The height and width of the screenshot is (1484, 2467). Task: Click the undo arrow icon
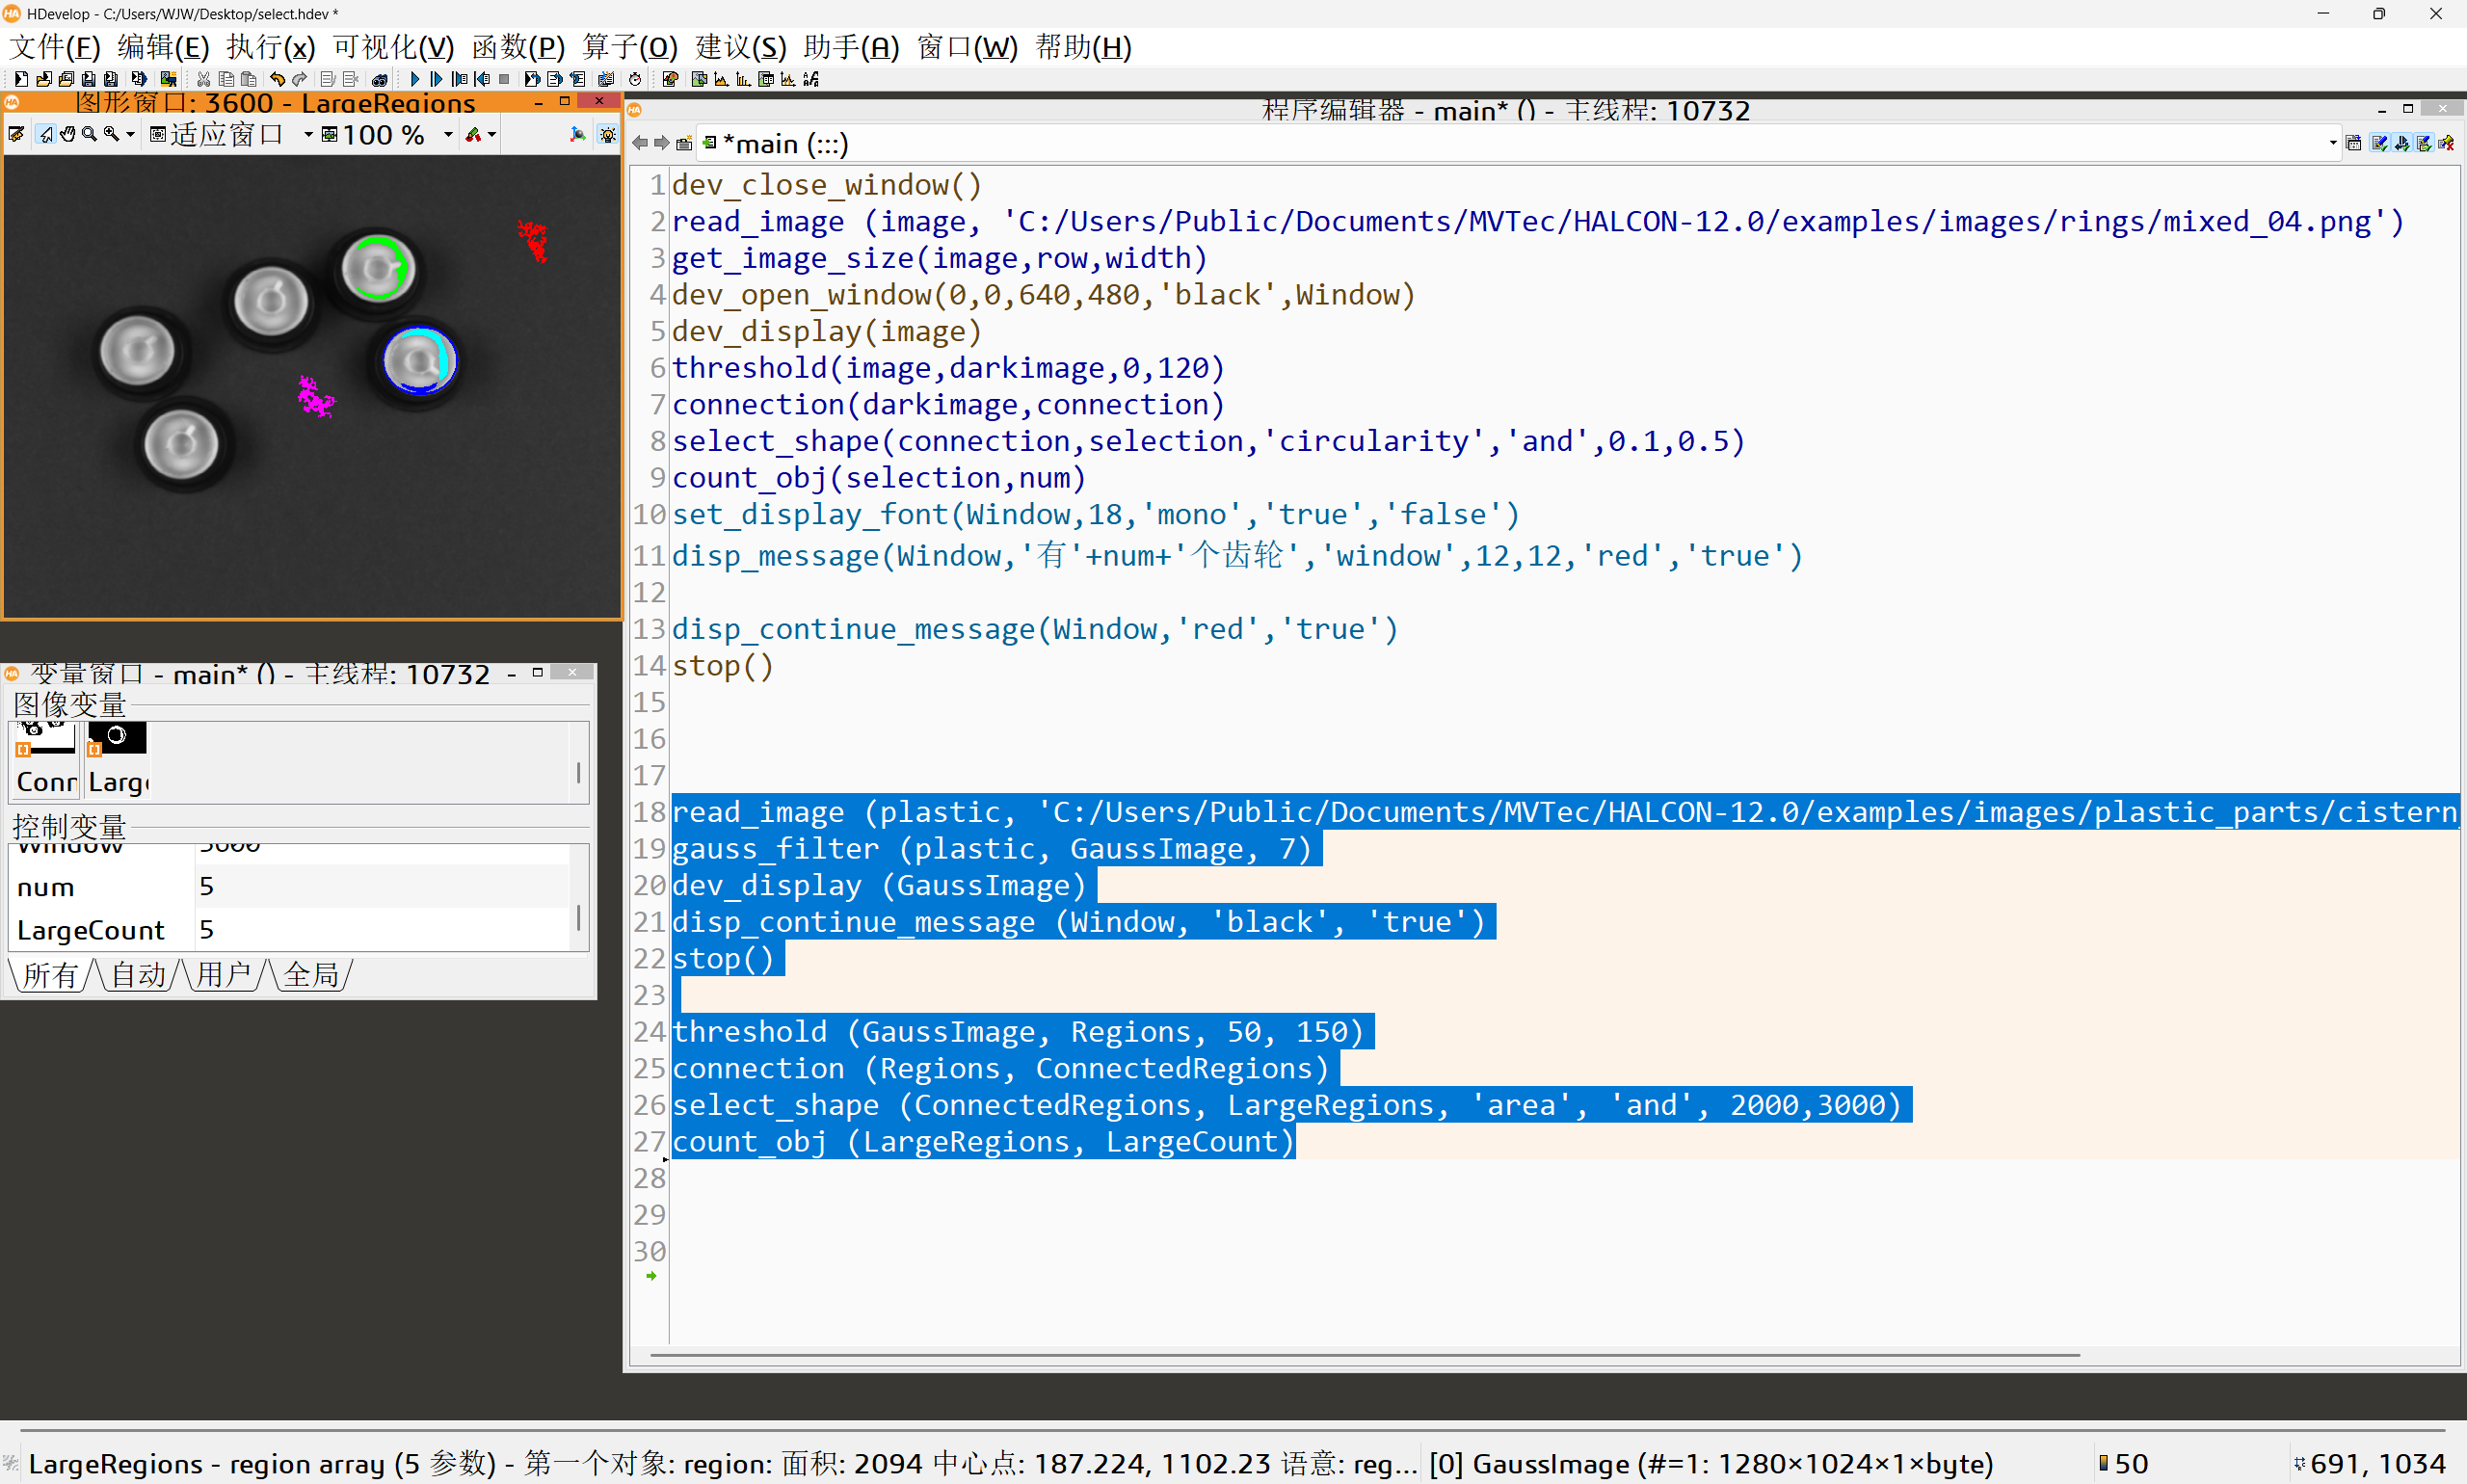pos(277,79)
